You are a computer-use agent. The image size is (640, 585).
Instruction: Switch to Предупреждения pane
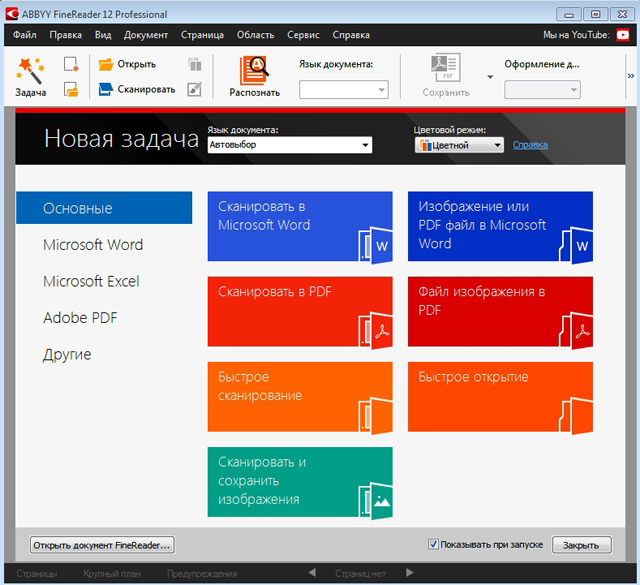point(202,574)
